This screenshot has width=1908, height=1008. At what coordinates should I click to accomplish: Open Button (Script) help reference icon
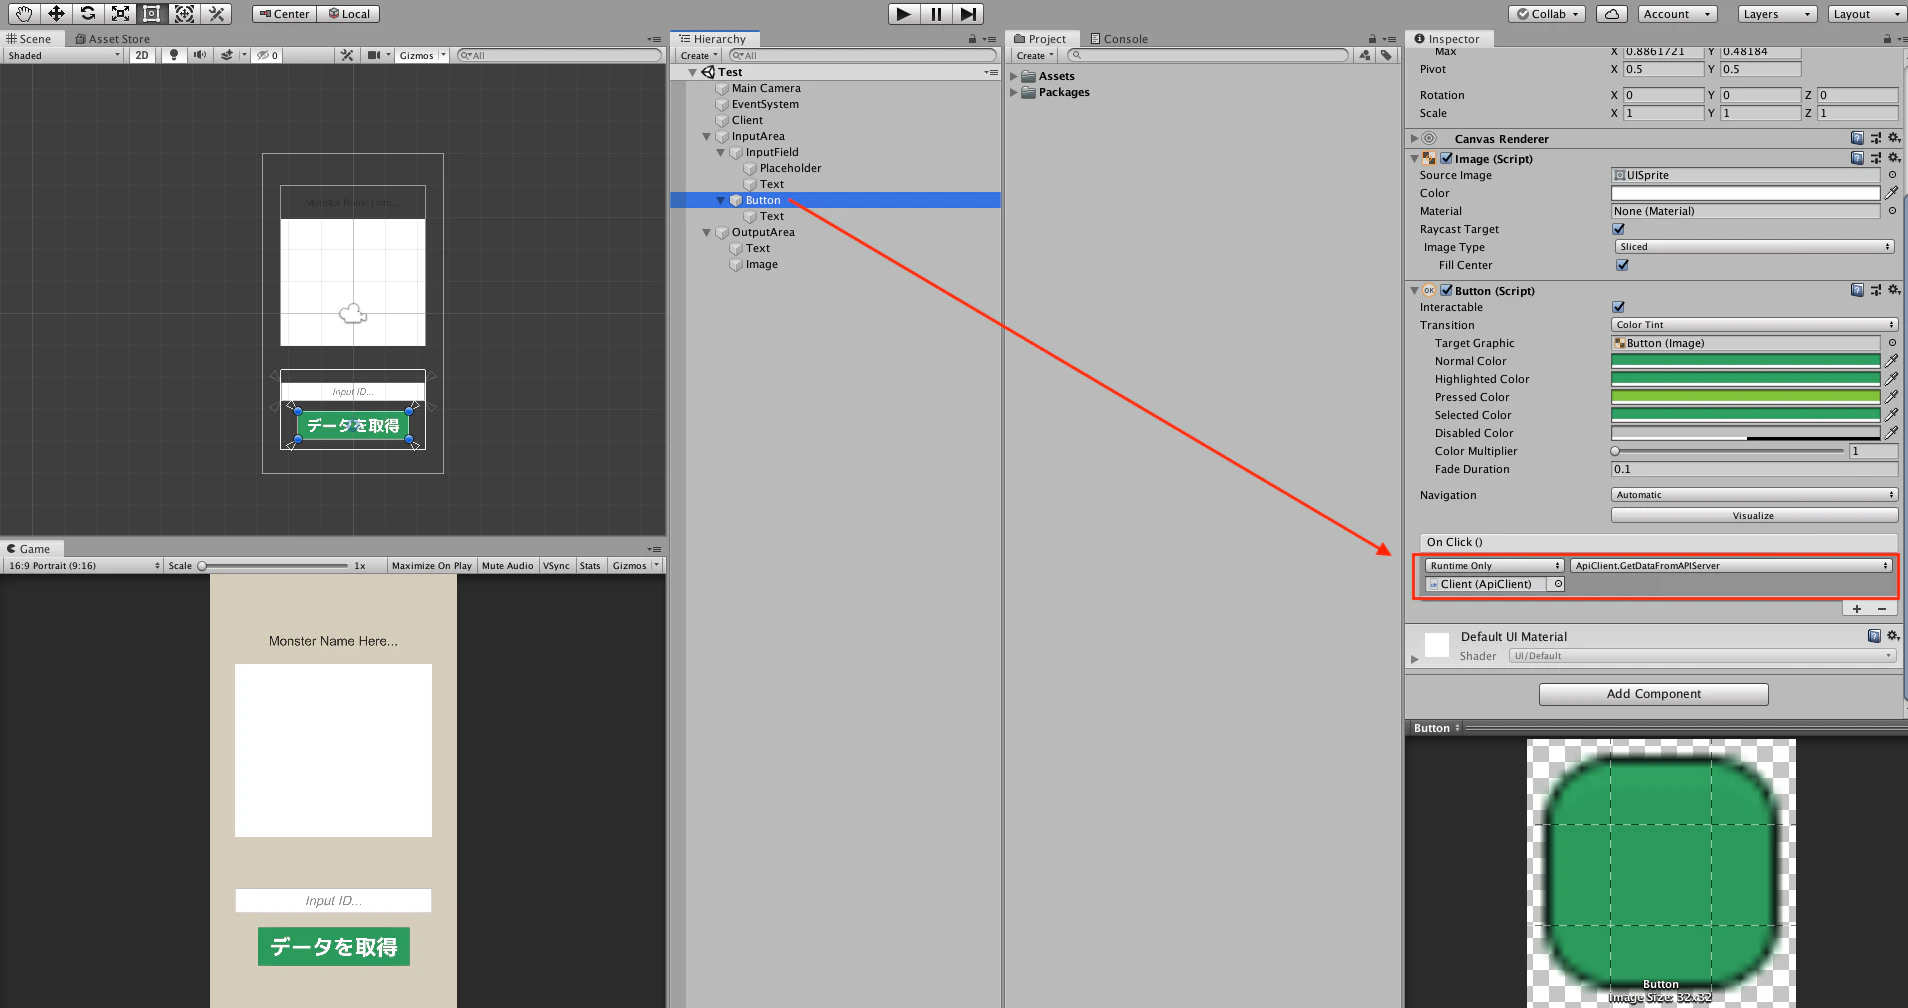point(1857,290)
